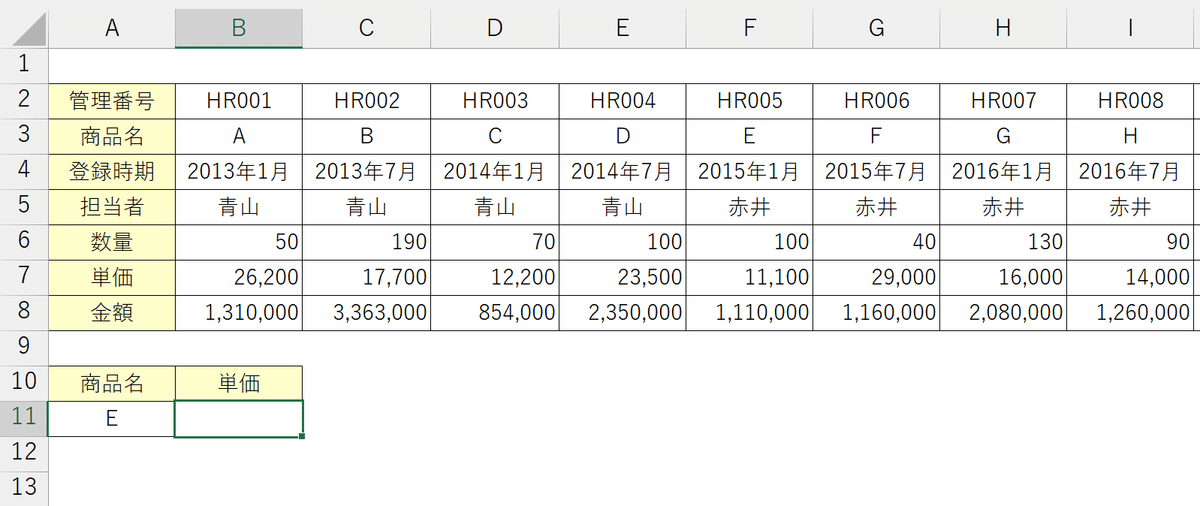This screenshot has height=506, width=1200.
Task: Select the date cell 2015年1月
Action: point(749,171)
